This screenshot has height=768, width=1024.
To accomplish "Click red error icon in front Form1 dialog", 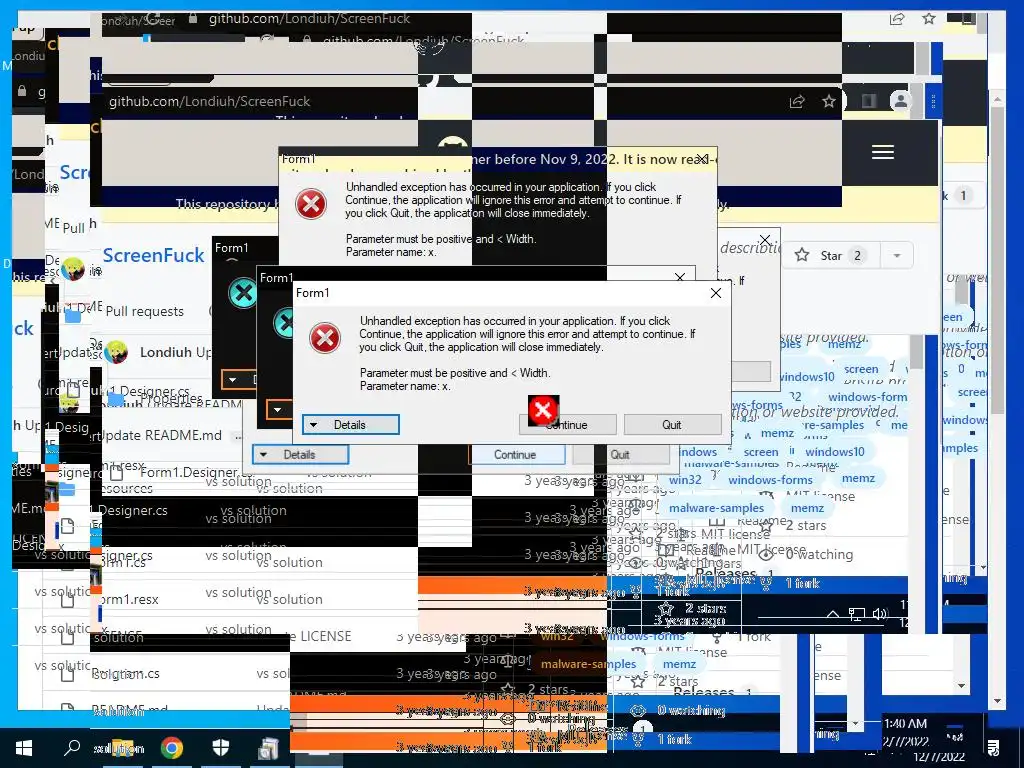I will click(x=325, y=338).
